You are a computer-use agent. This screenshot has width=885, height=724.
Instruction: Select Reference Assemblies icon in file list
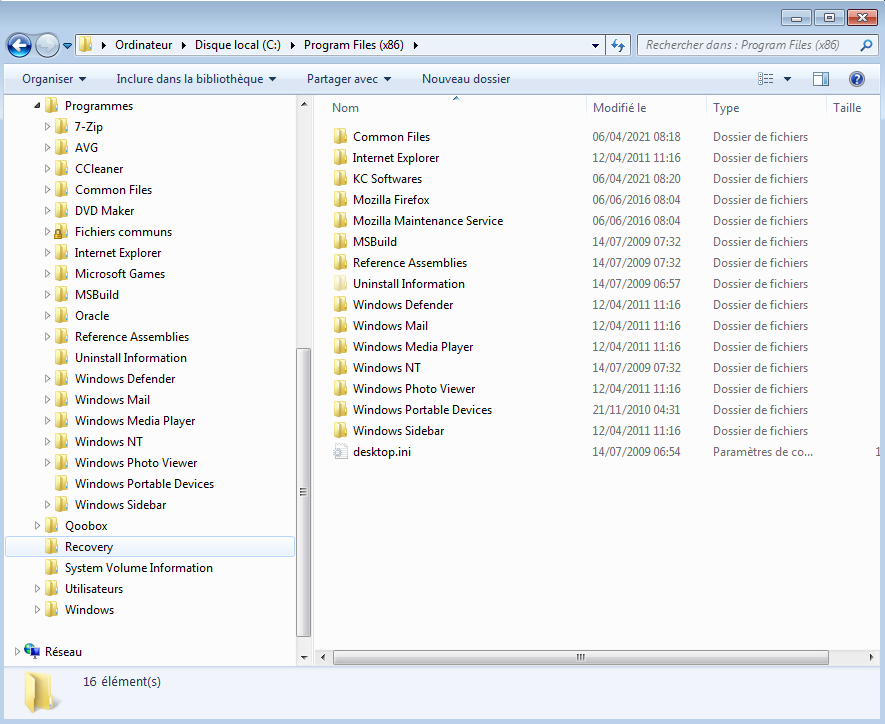[340, 262]
